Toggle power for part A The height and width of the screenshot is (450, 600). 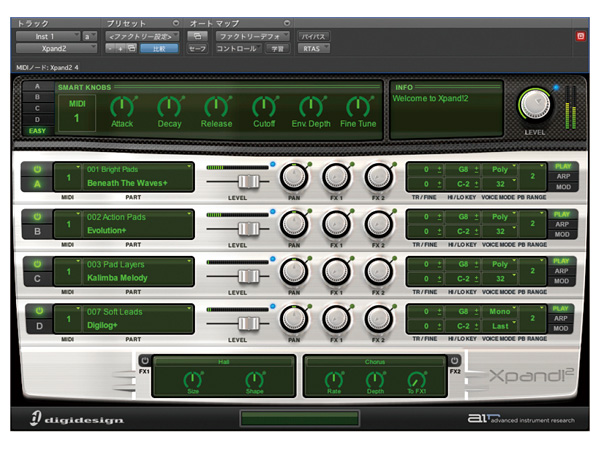(x=37, y=169)
